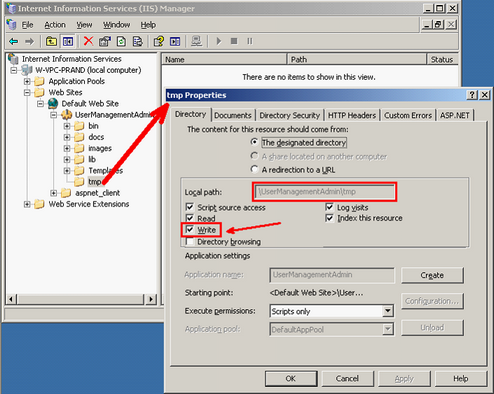This screenshot has width=494, height=394.
Task: Click the Help question mark toolbar icon
Action: [x=159, y=41]
